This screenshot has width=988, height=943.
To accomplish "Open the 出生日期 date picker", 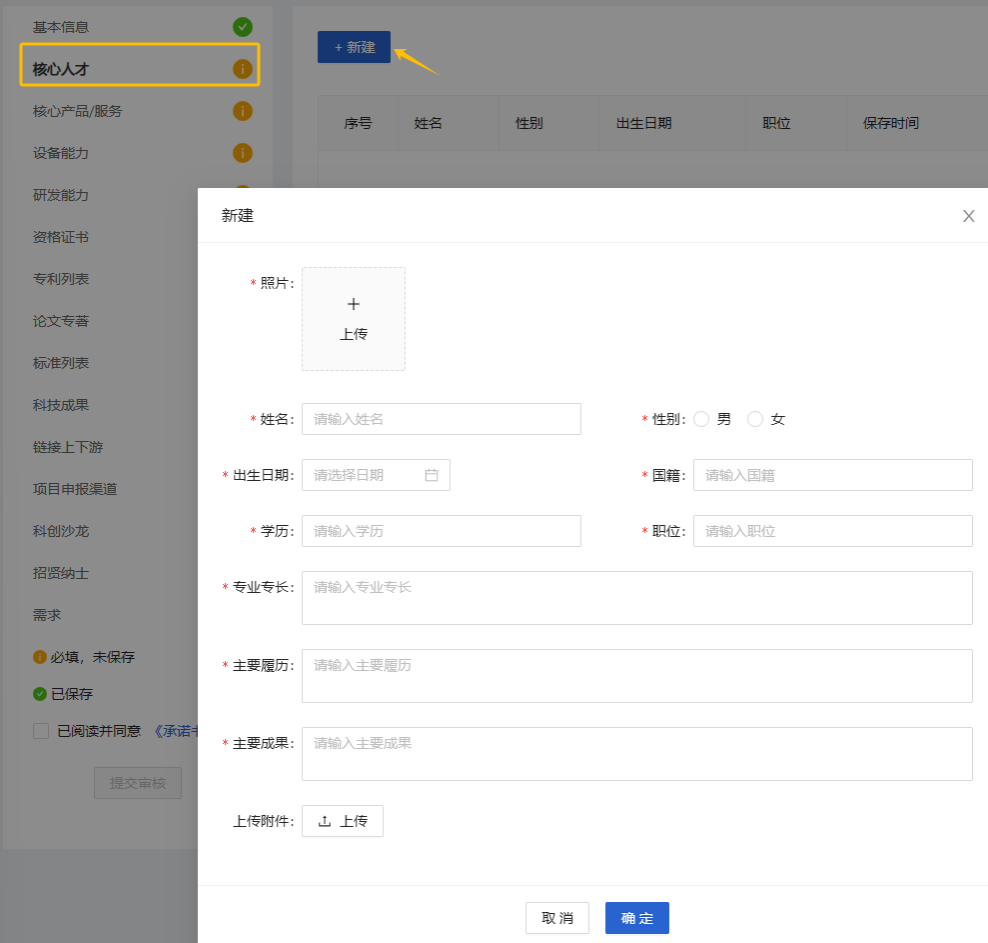I will point(365,475).
